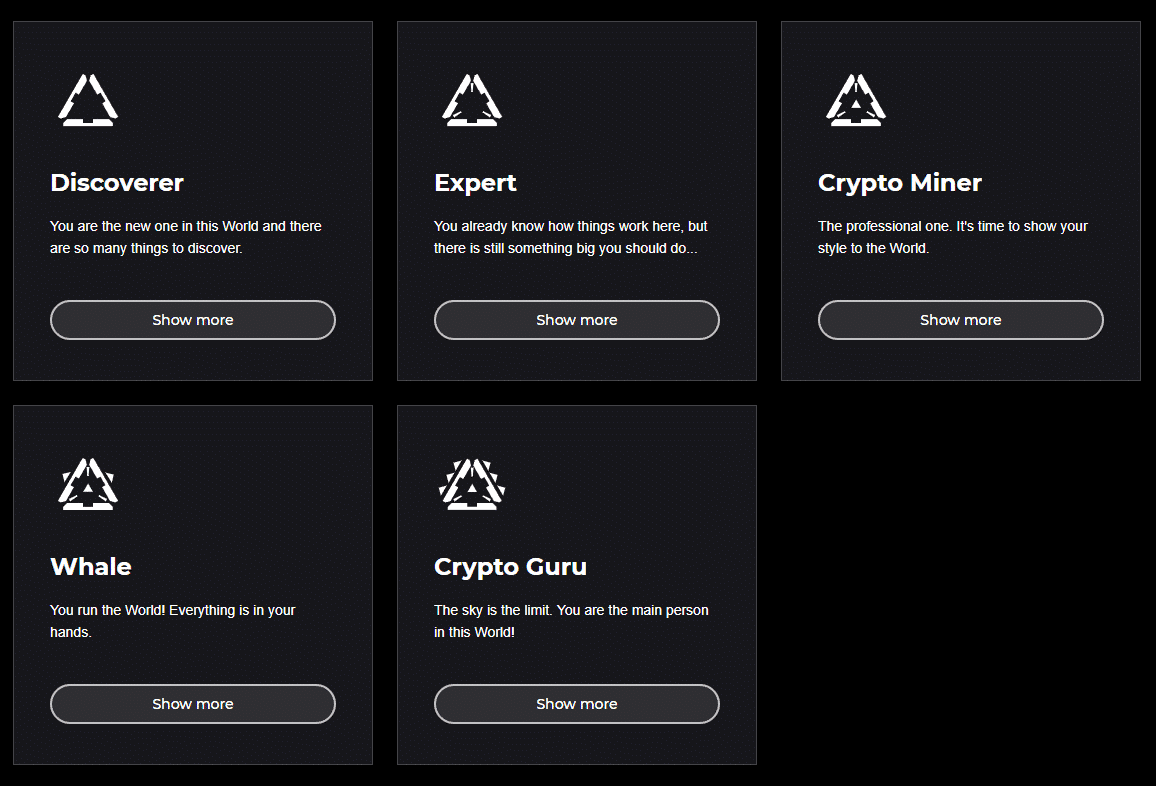
Task: Expand Expert details with Show more
Action: tap(577, 320)
